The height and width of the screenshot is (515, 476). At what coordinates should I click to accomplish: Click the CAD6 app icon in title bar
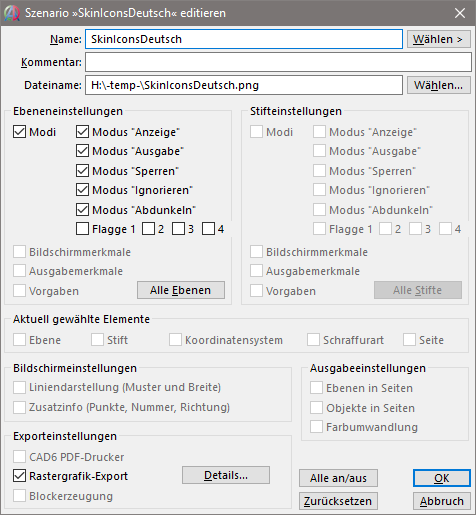click(x=12, y=13)
